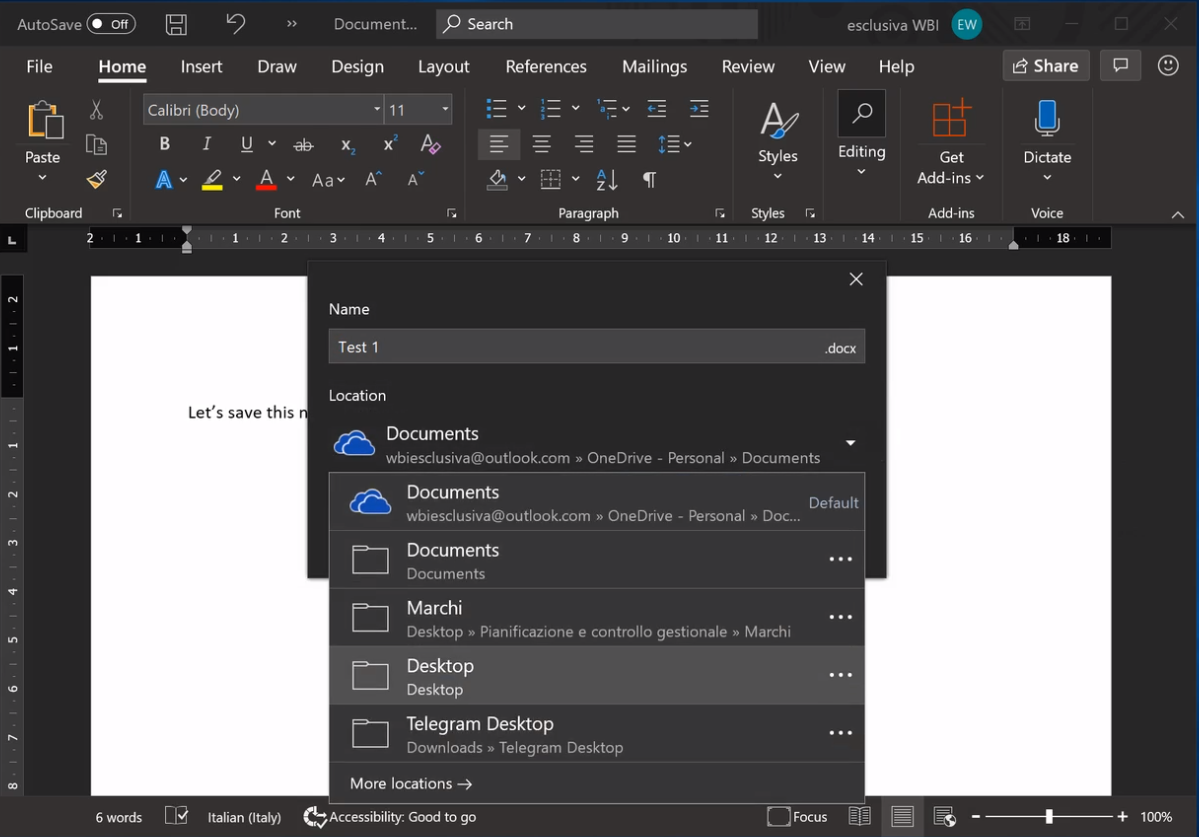This screenshot has width=1199, height=837.
Task: Toggle Underline formatting
Action: click(246, 144)
